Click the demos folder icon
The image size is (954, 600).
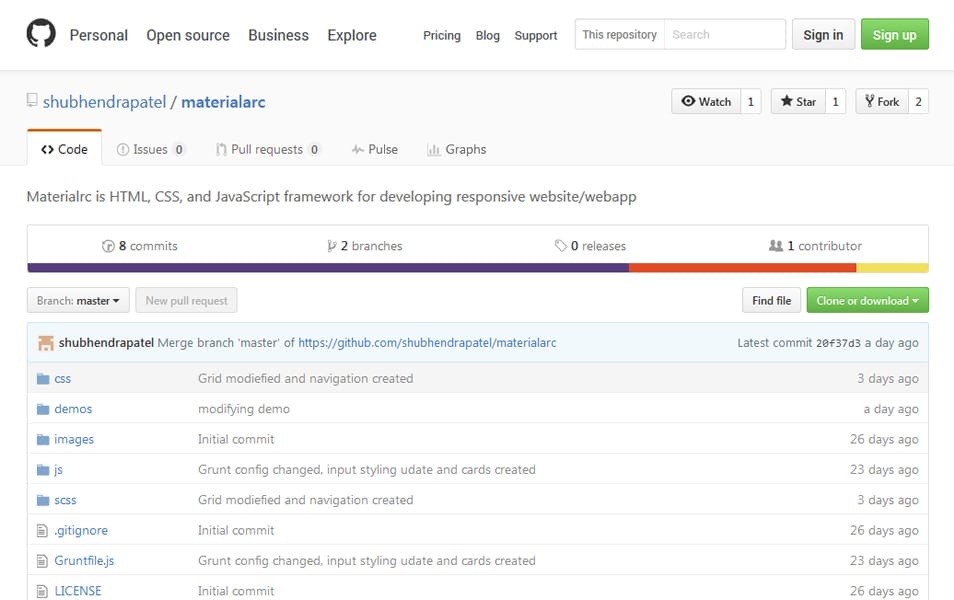(x=43, y=409)
